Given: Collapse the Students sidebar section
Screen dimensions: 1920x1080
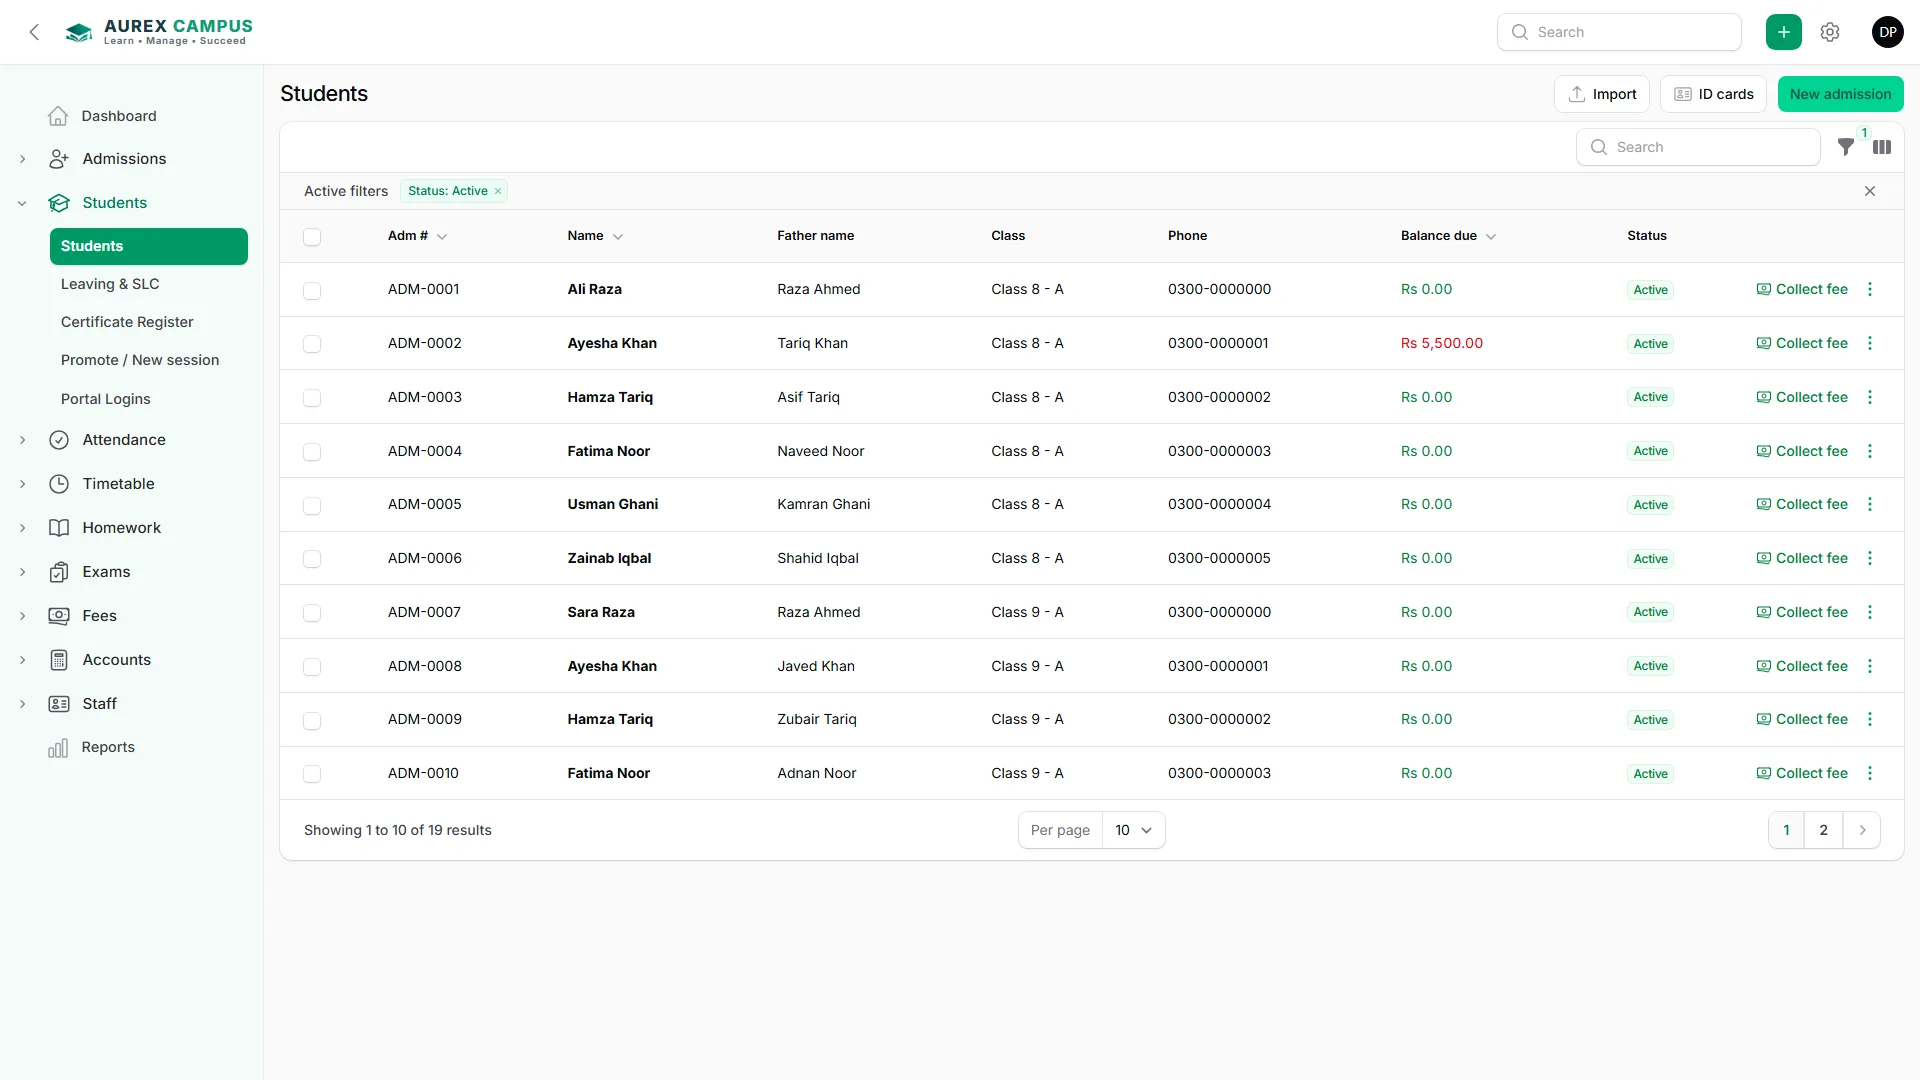Looking at the screenshot, I should (x=23, y=203).
